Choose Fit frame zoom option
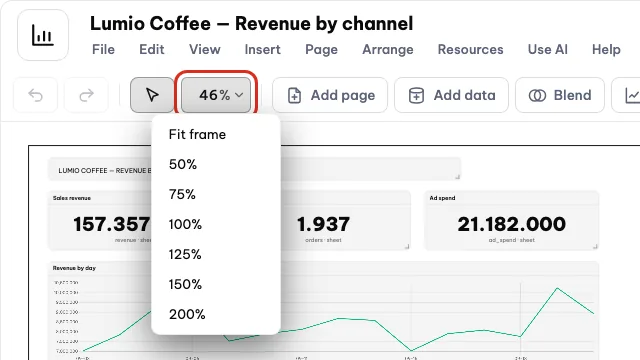640x360 pixels. pos(216,134)
